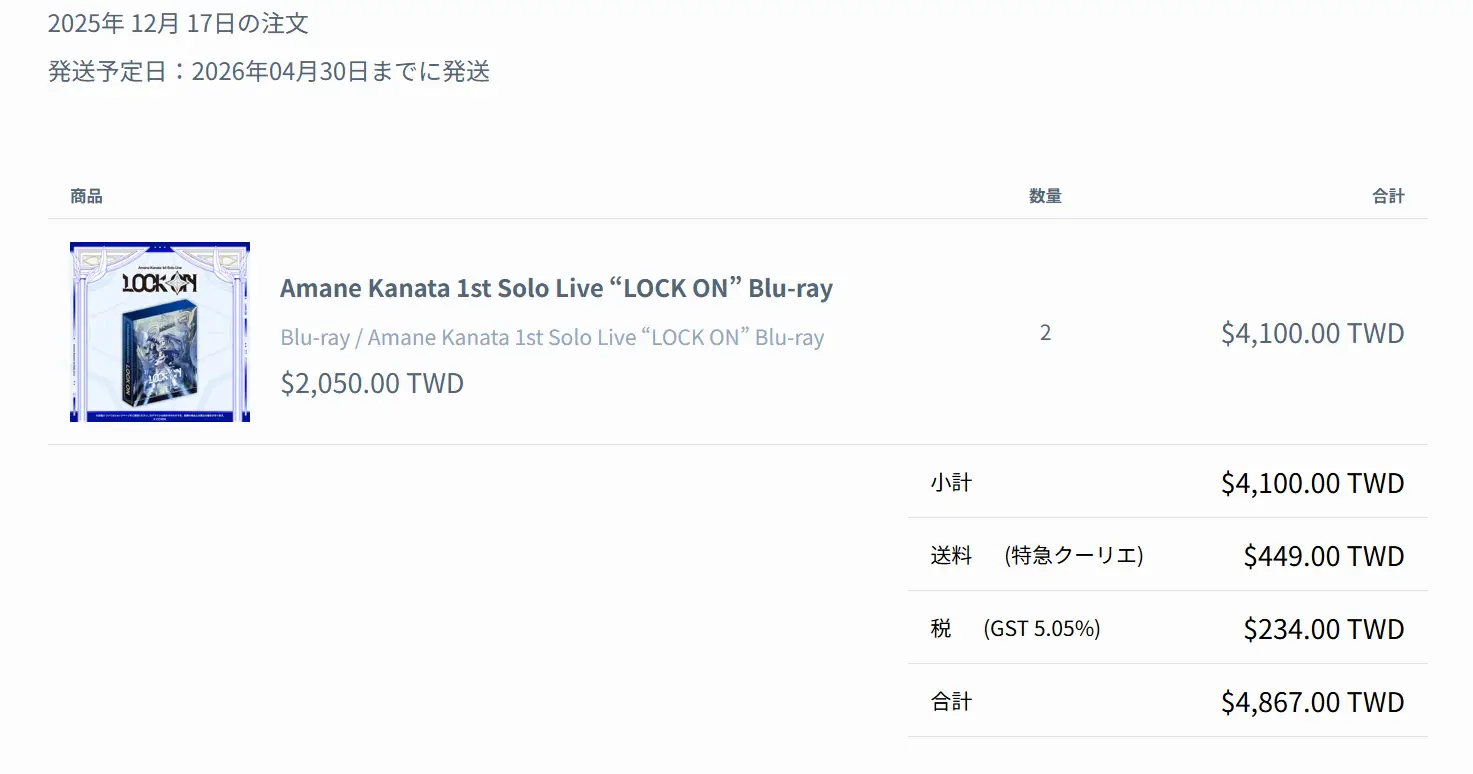The height and width of the screenshot is (774, 1473).
Task: Click the $4,100.00 TWD amount beside 小計
Action: click(1312, 483)
